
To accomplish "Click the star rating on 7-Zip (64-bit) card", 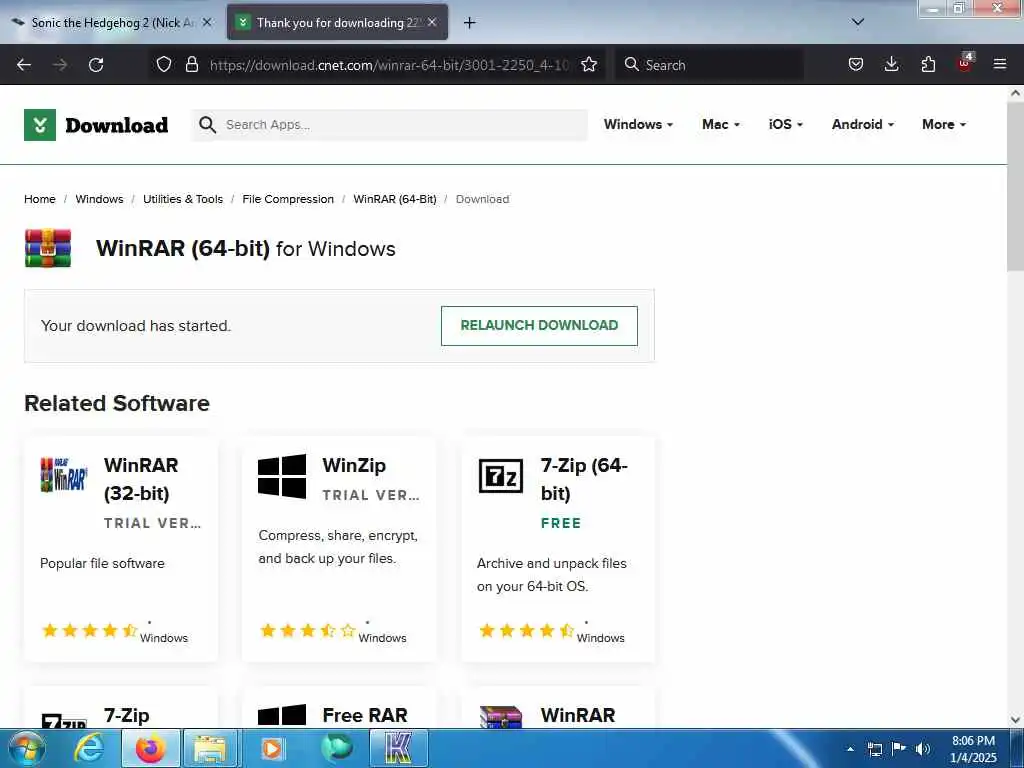I will pos(526,630).
